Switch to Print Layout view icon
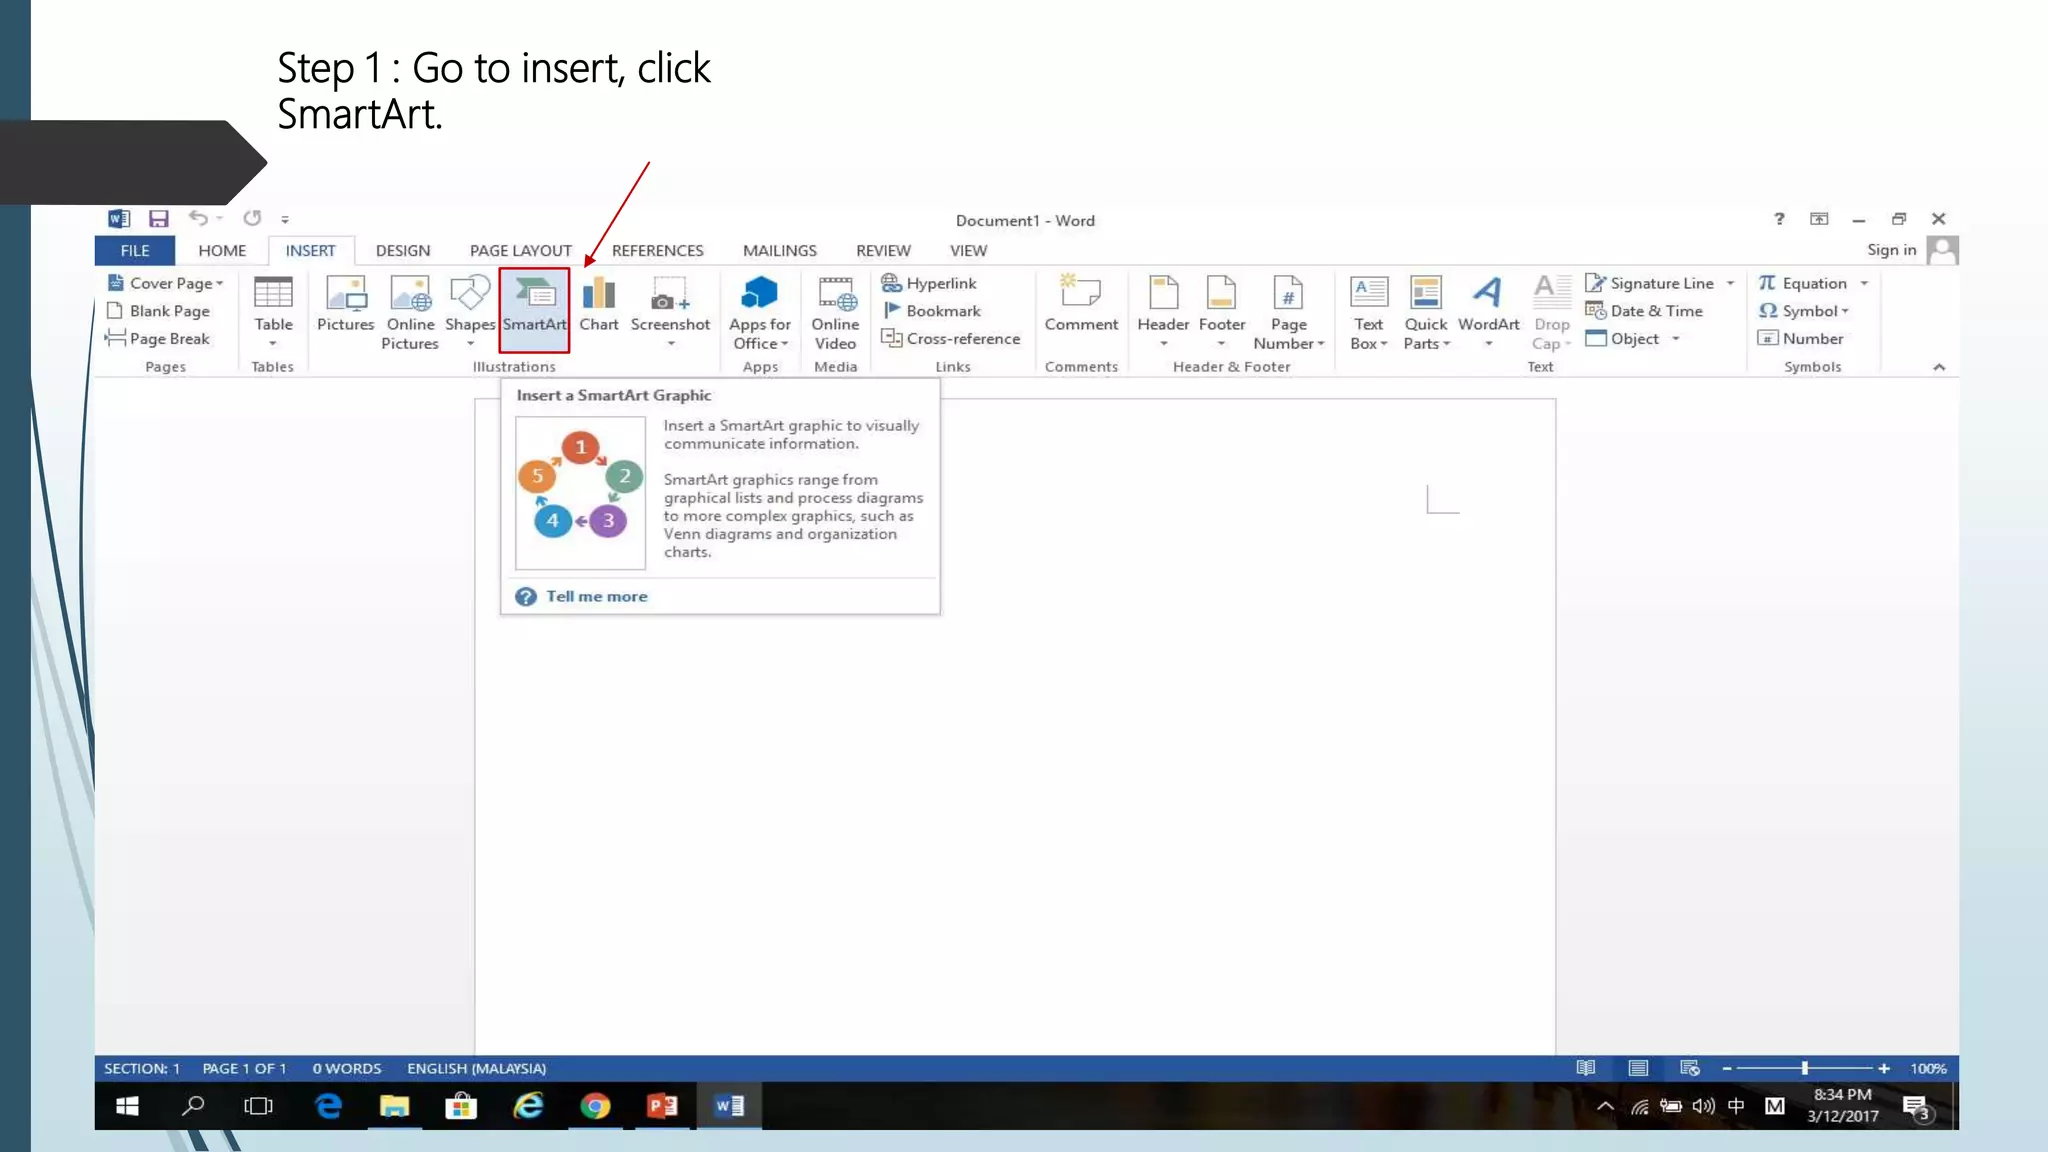 coord(1638,1068)
